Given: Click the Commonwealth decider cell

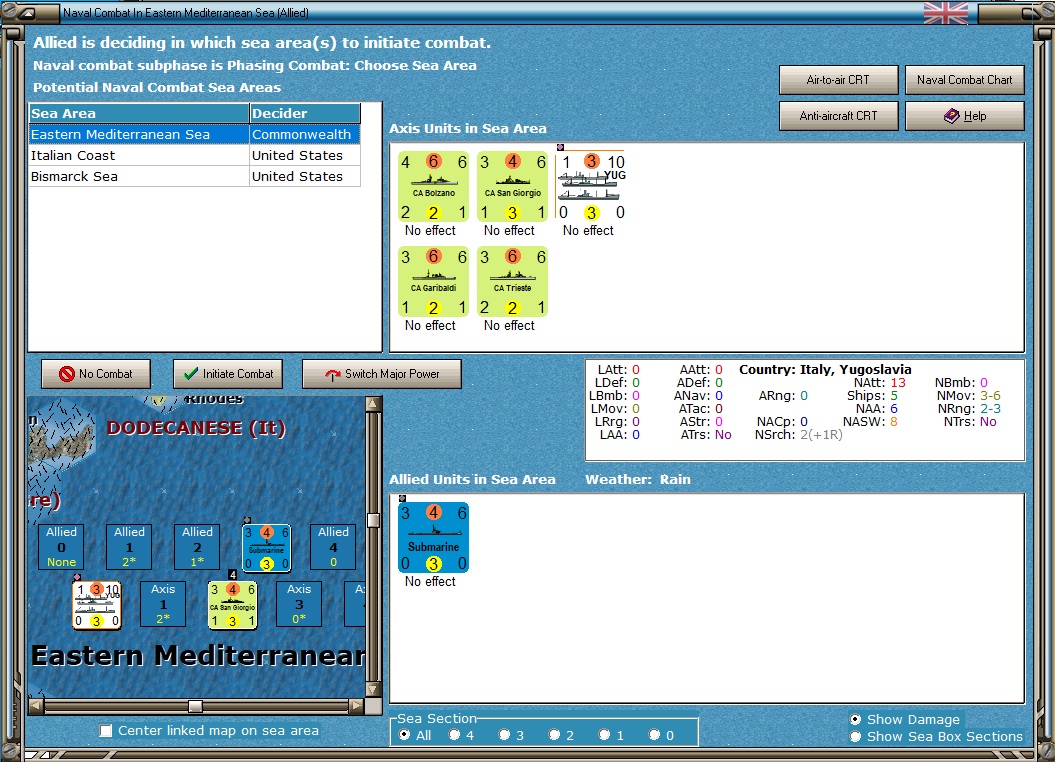Looking at the screenshot, I should [305, 135].
